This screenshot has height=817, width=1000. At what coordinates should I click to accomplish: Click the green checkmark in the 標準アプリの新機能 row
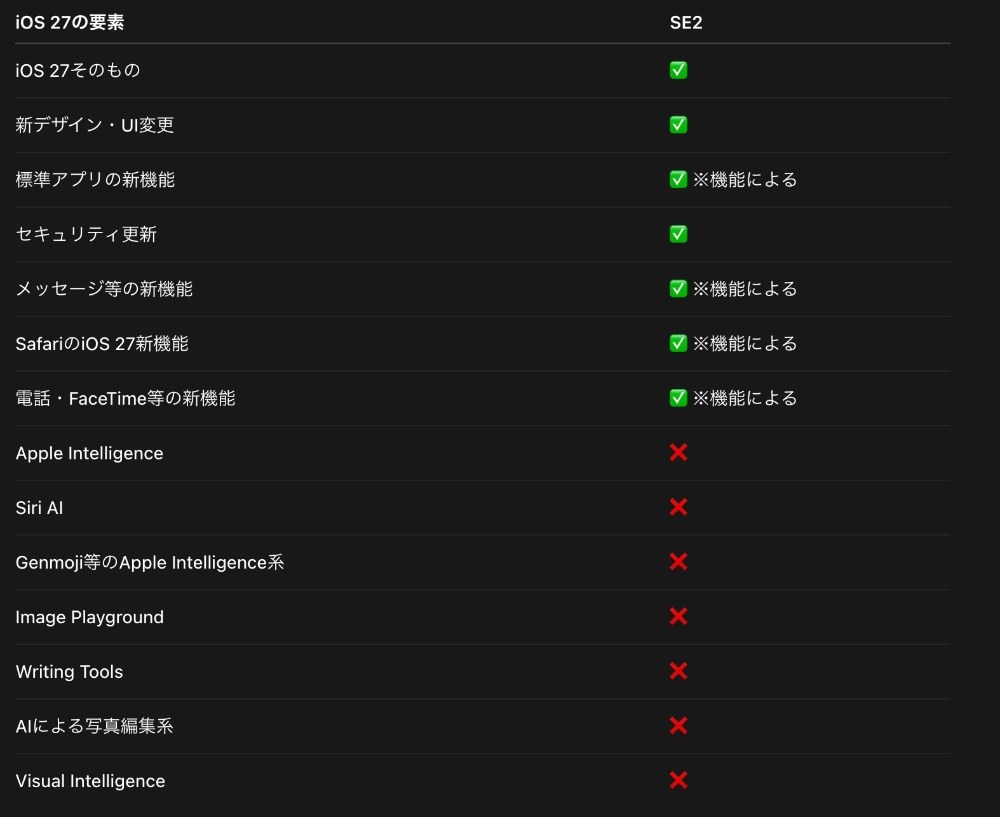[678, 179]
